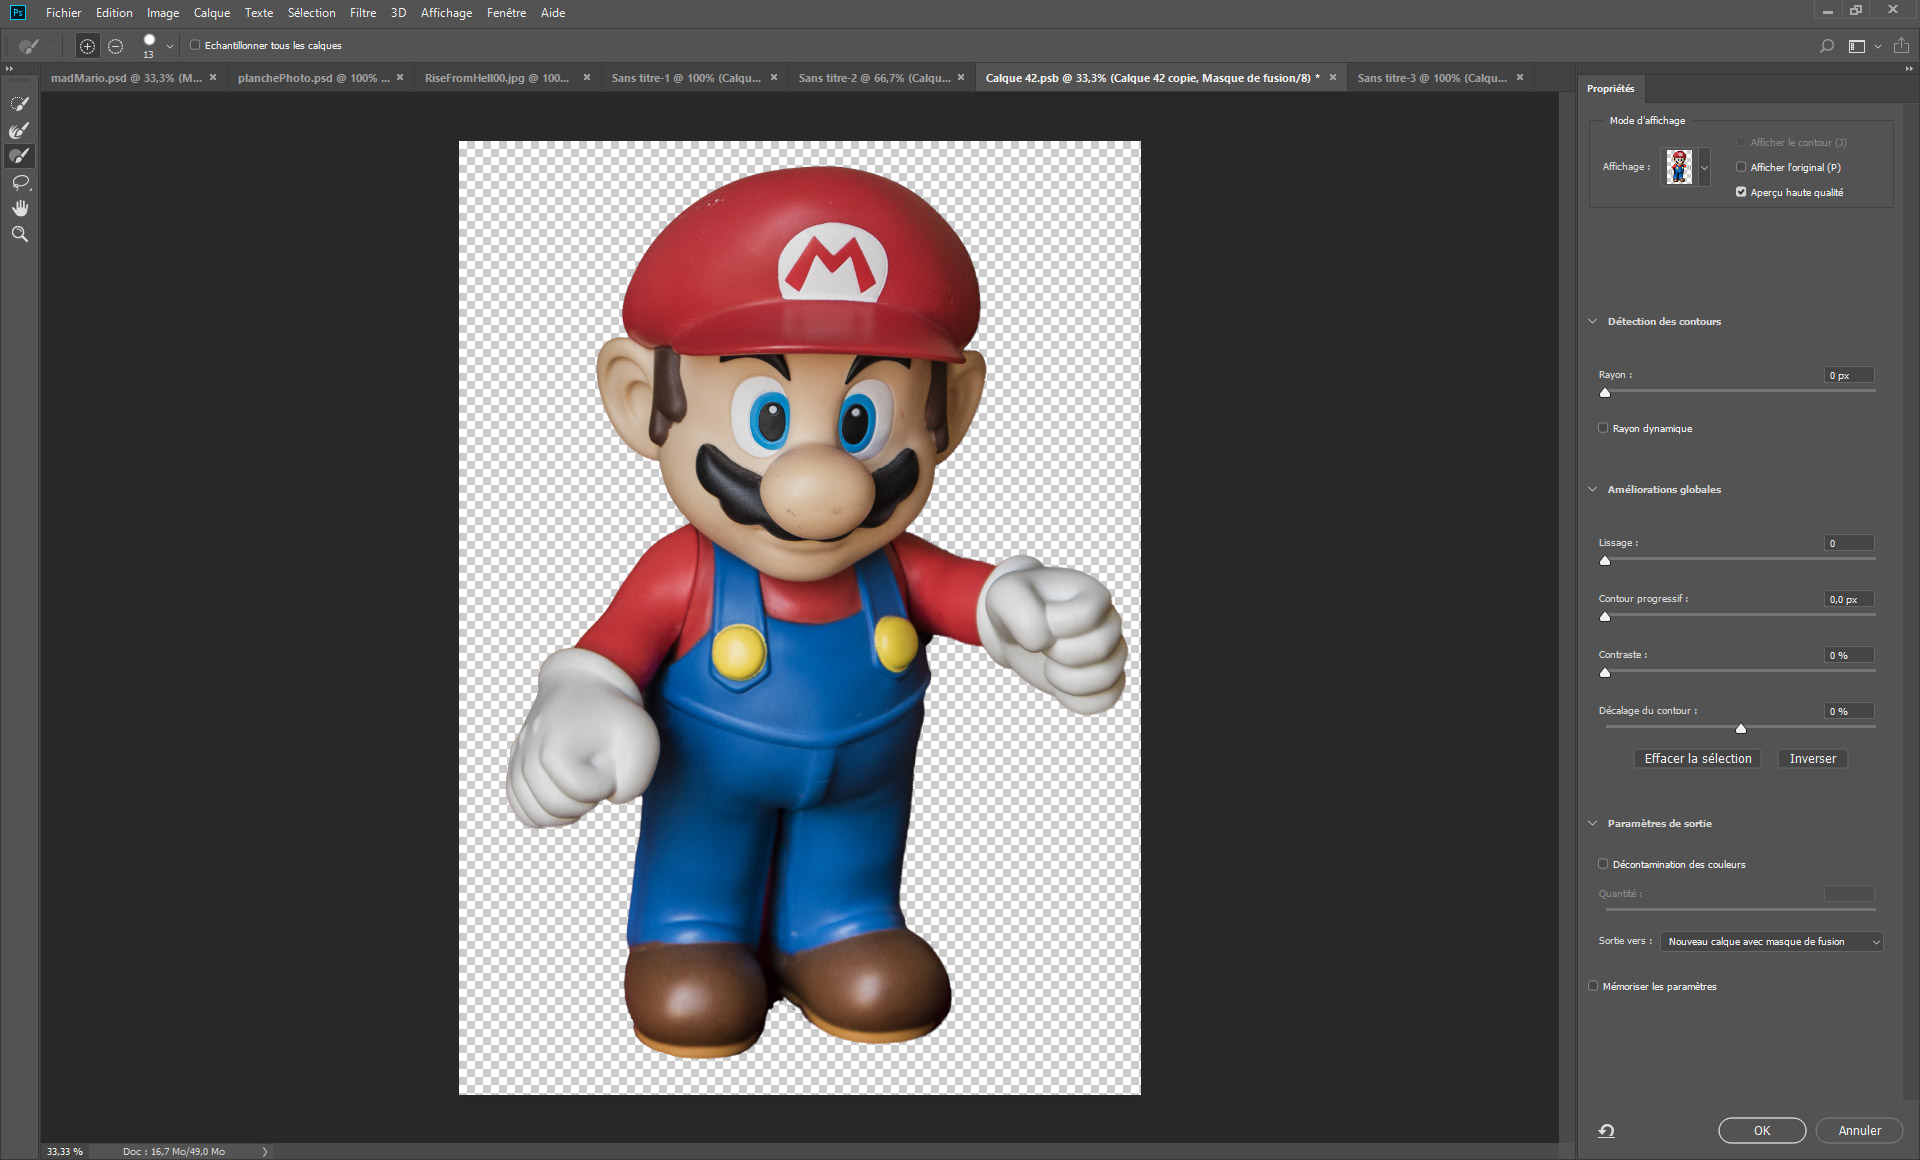Close the RiseFromHell00.jpg tab

587,77
